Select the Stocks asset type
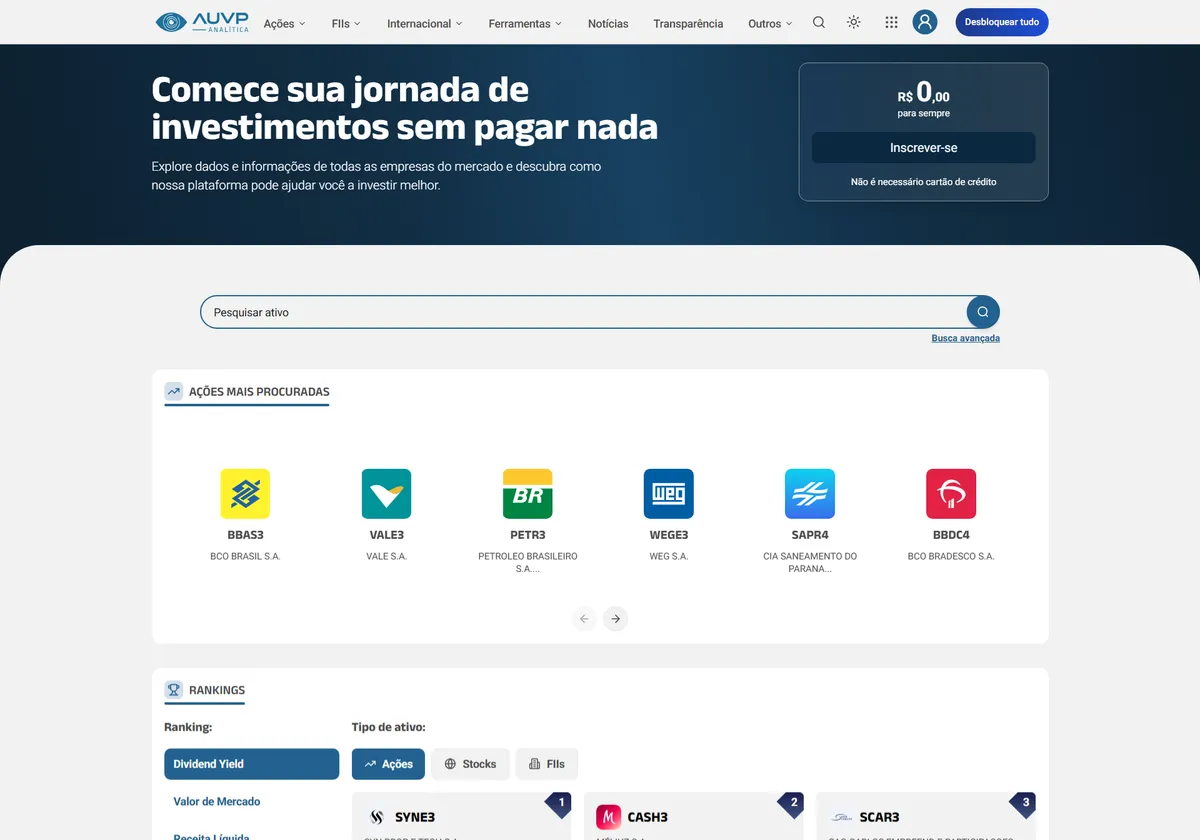Image resolution: width=1200 pixels, height=840 pixels. (470, 764)
